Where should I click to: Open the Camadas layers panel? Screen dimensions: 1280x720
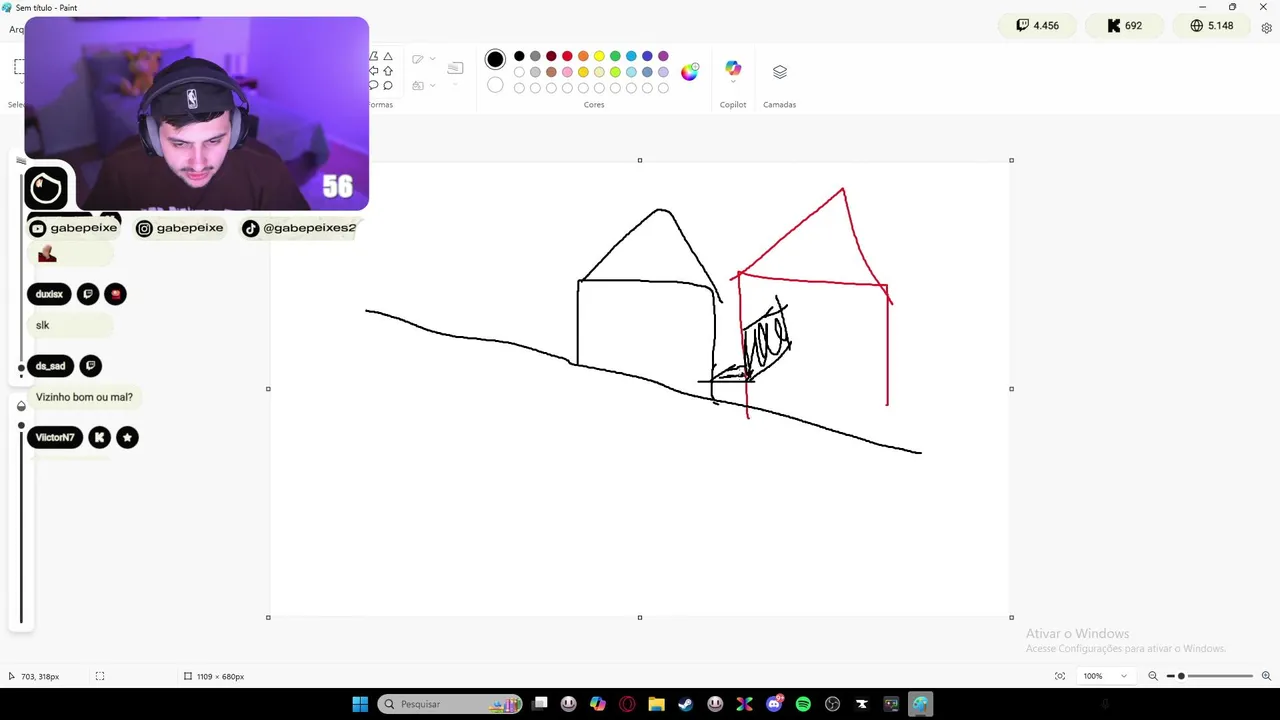click(780, 72)
